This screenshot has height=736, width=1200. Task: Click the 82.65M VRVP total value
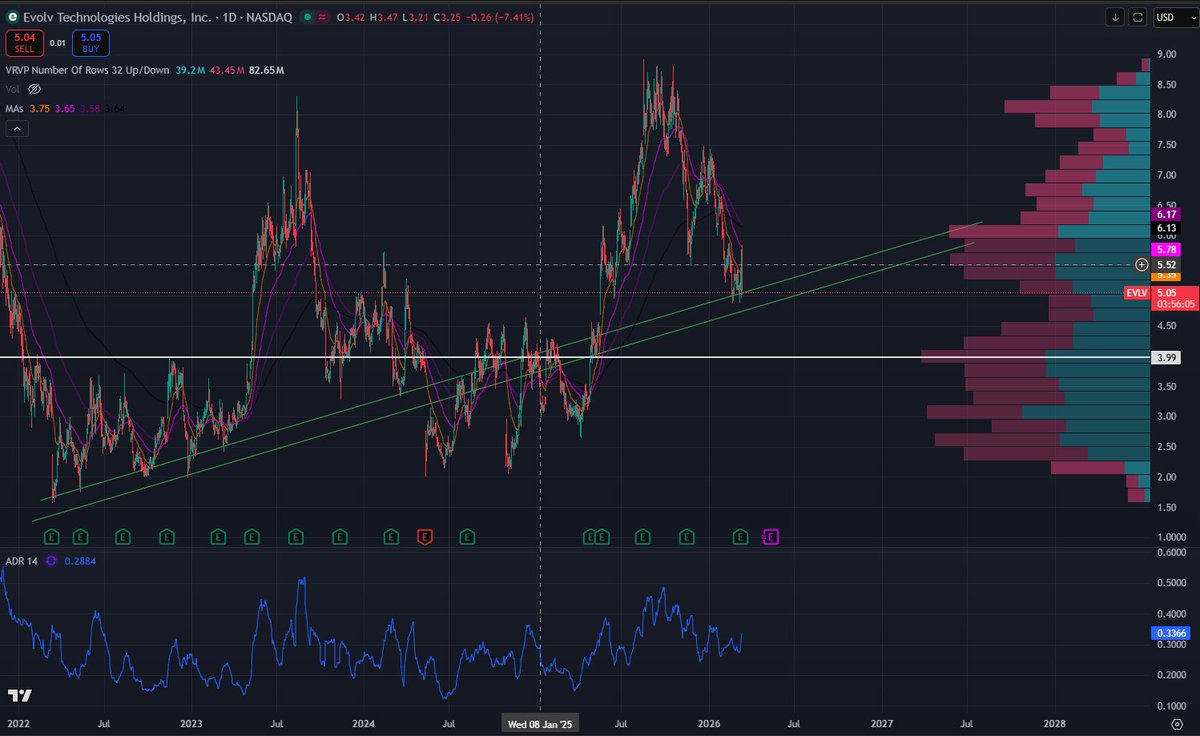(x=267, y=70)
